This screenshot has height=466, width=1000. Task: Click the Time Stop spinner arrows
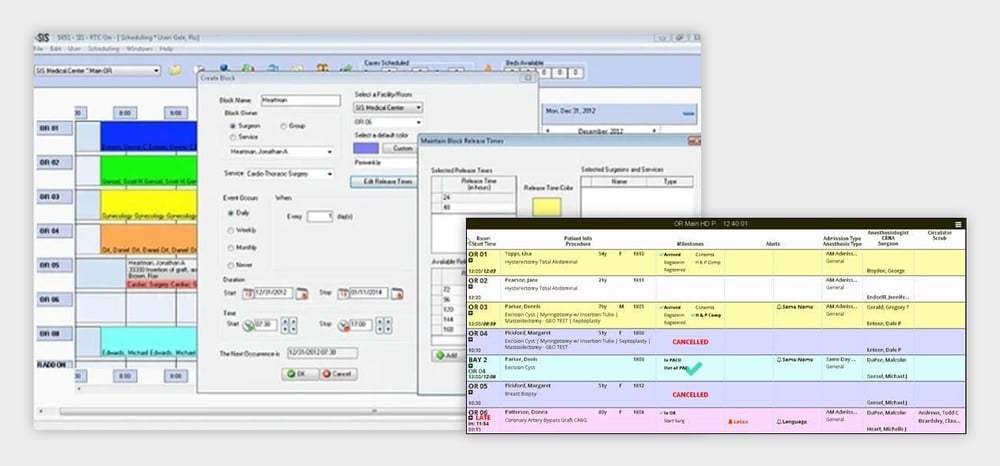tap(384, 325)
